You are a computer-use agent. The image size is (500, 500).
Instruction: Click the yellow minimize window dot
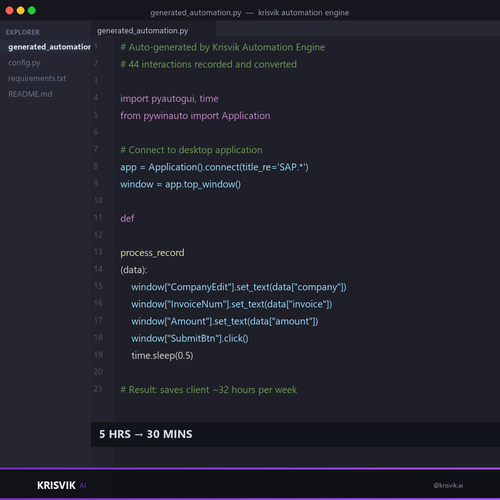21,10
